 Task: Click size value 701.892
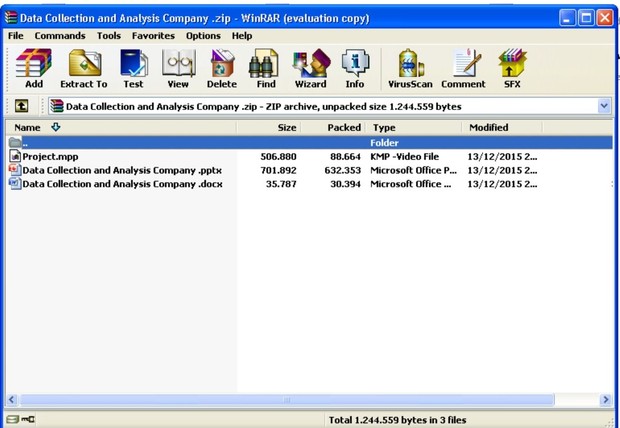pyautogui.click(x=278, y=170)
